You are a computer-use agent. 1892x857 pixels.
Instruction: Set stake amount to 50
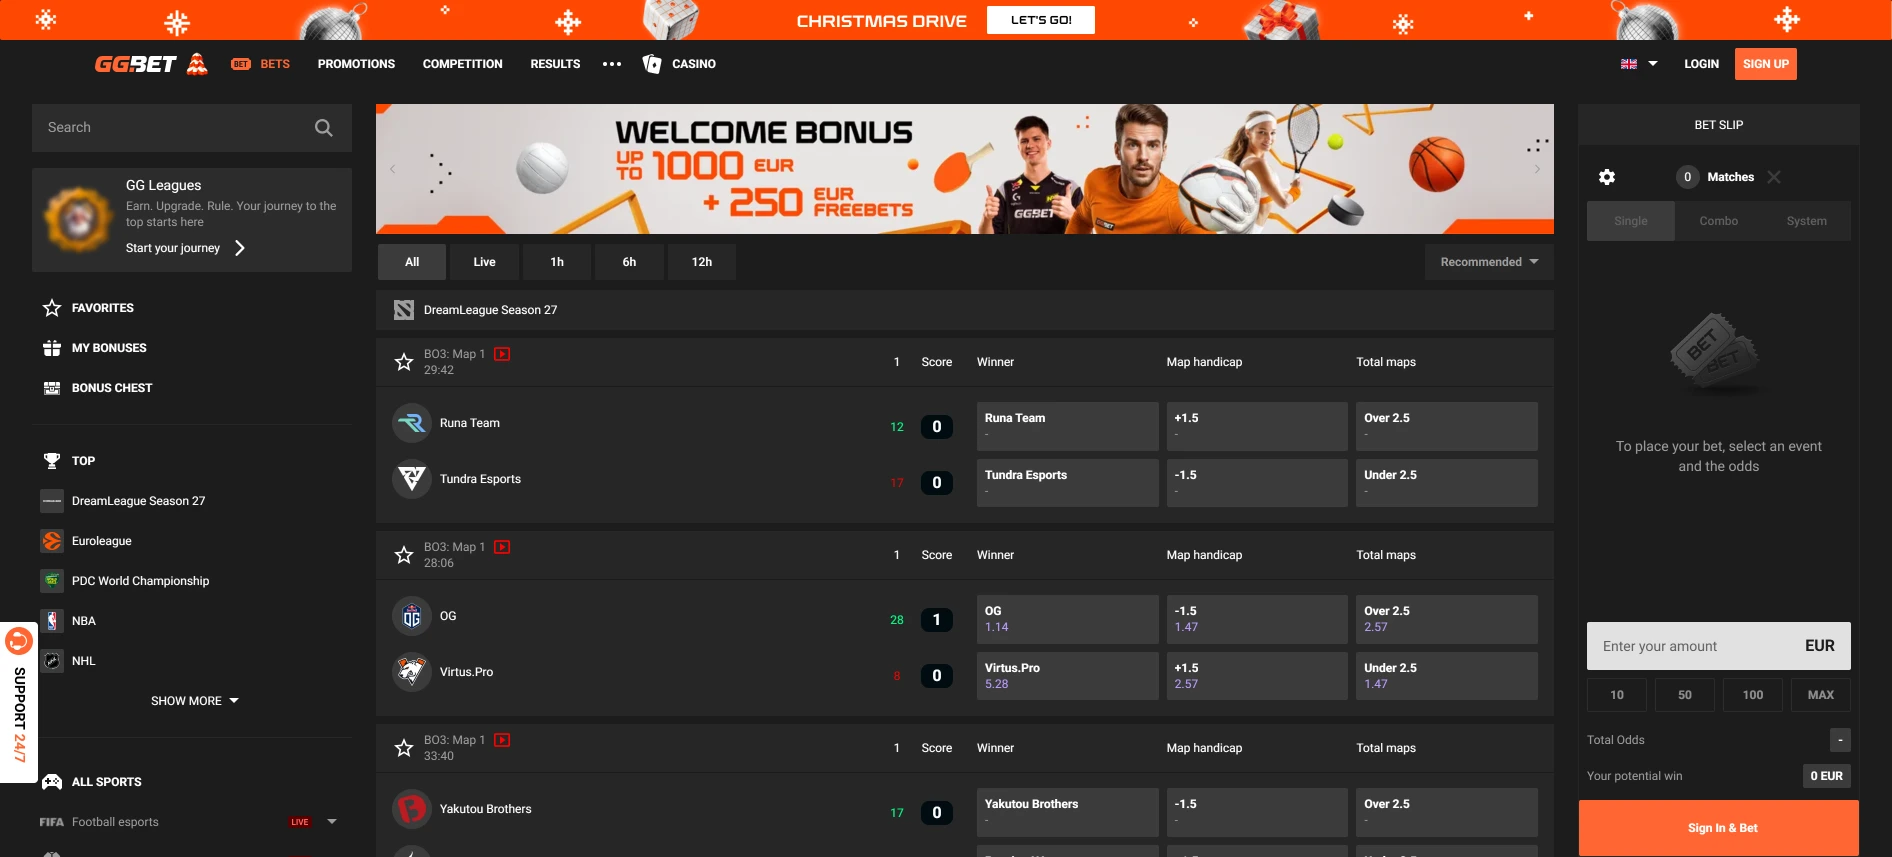coord(1685,695)
